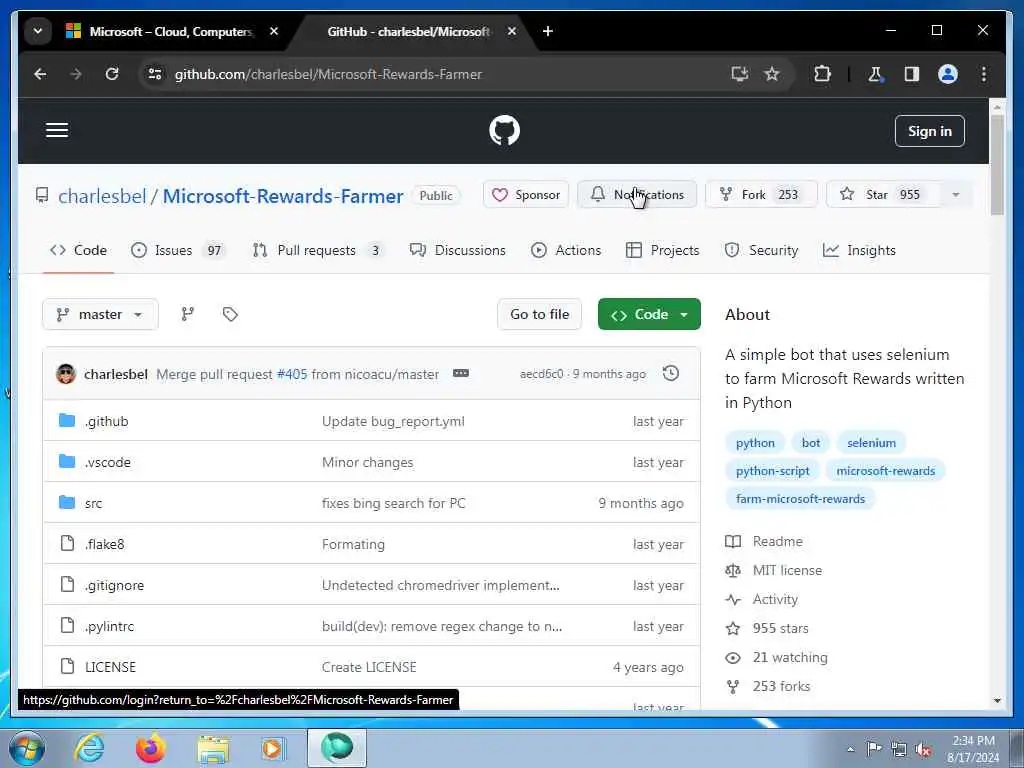Open the Pull requests tab
This screenshot has height=768, width=1024.
click(x=318, y=250)
